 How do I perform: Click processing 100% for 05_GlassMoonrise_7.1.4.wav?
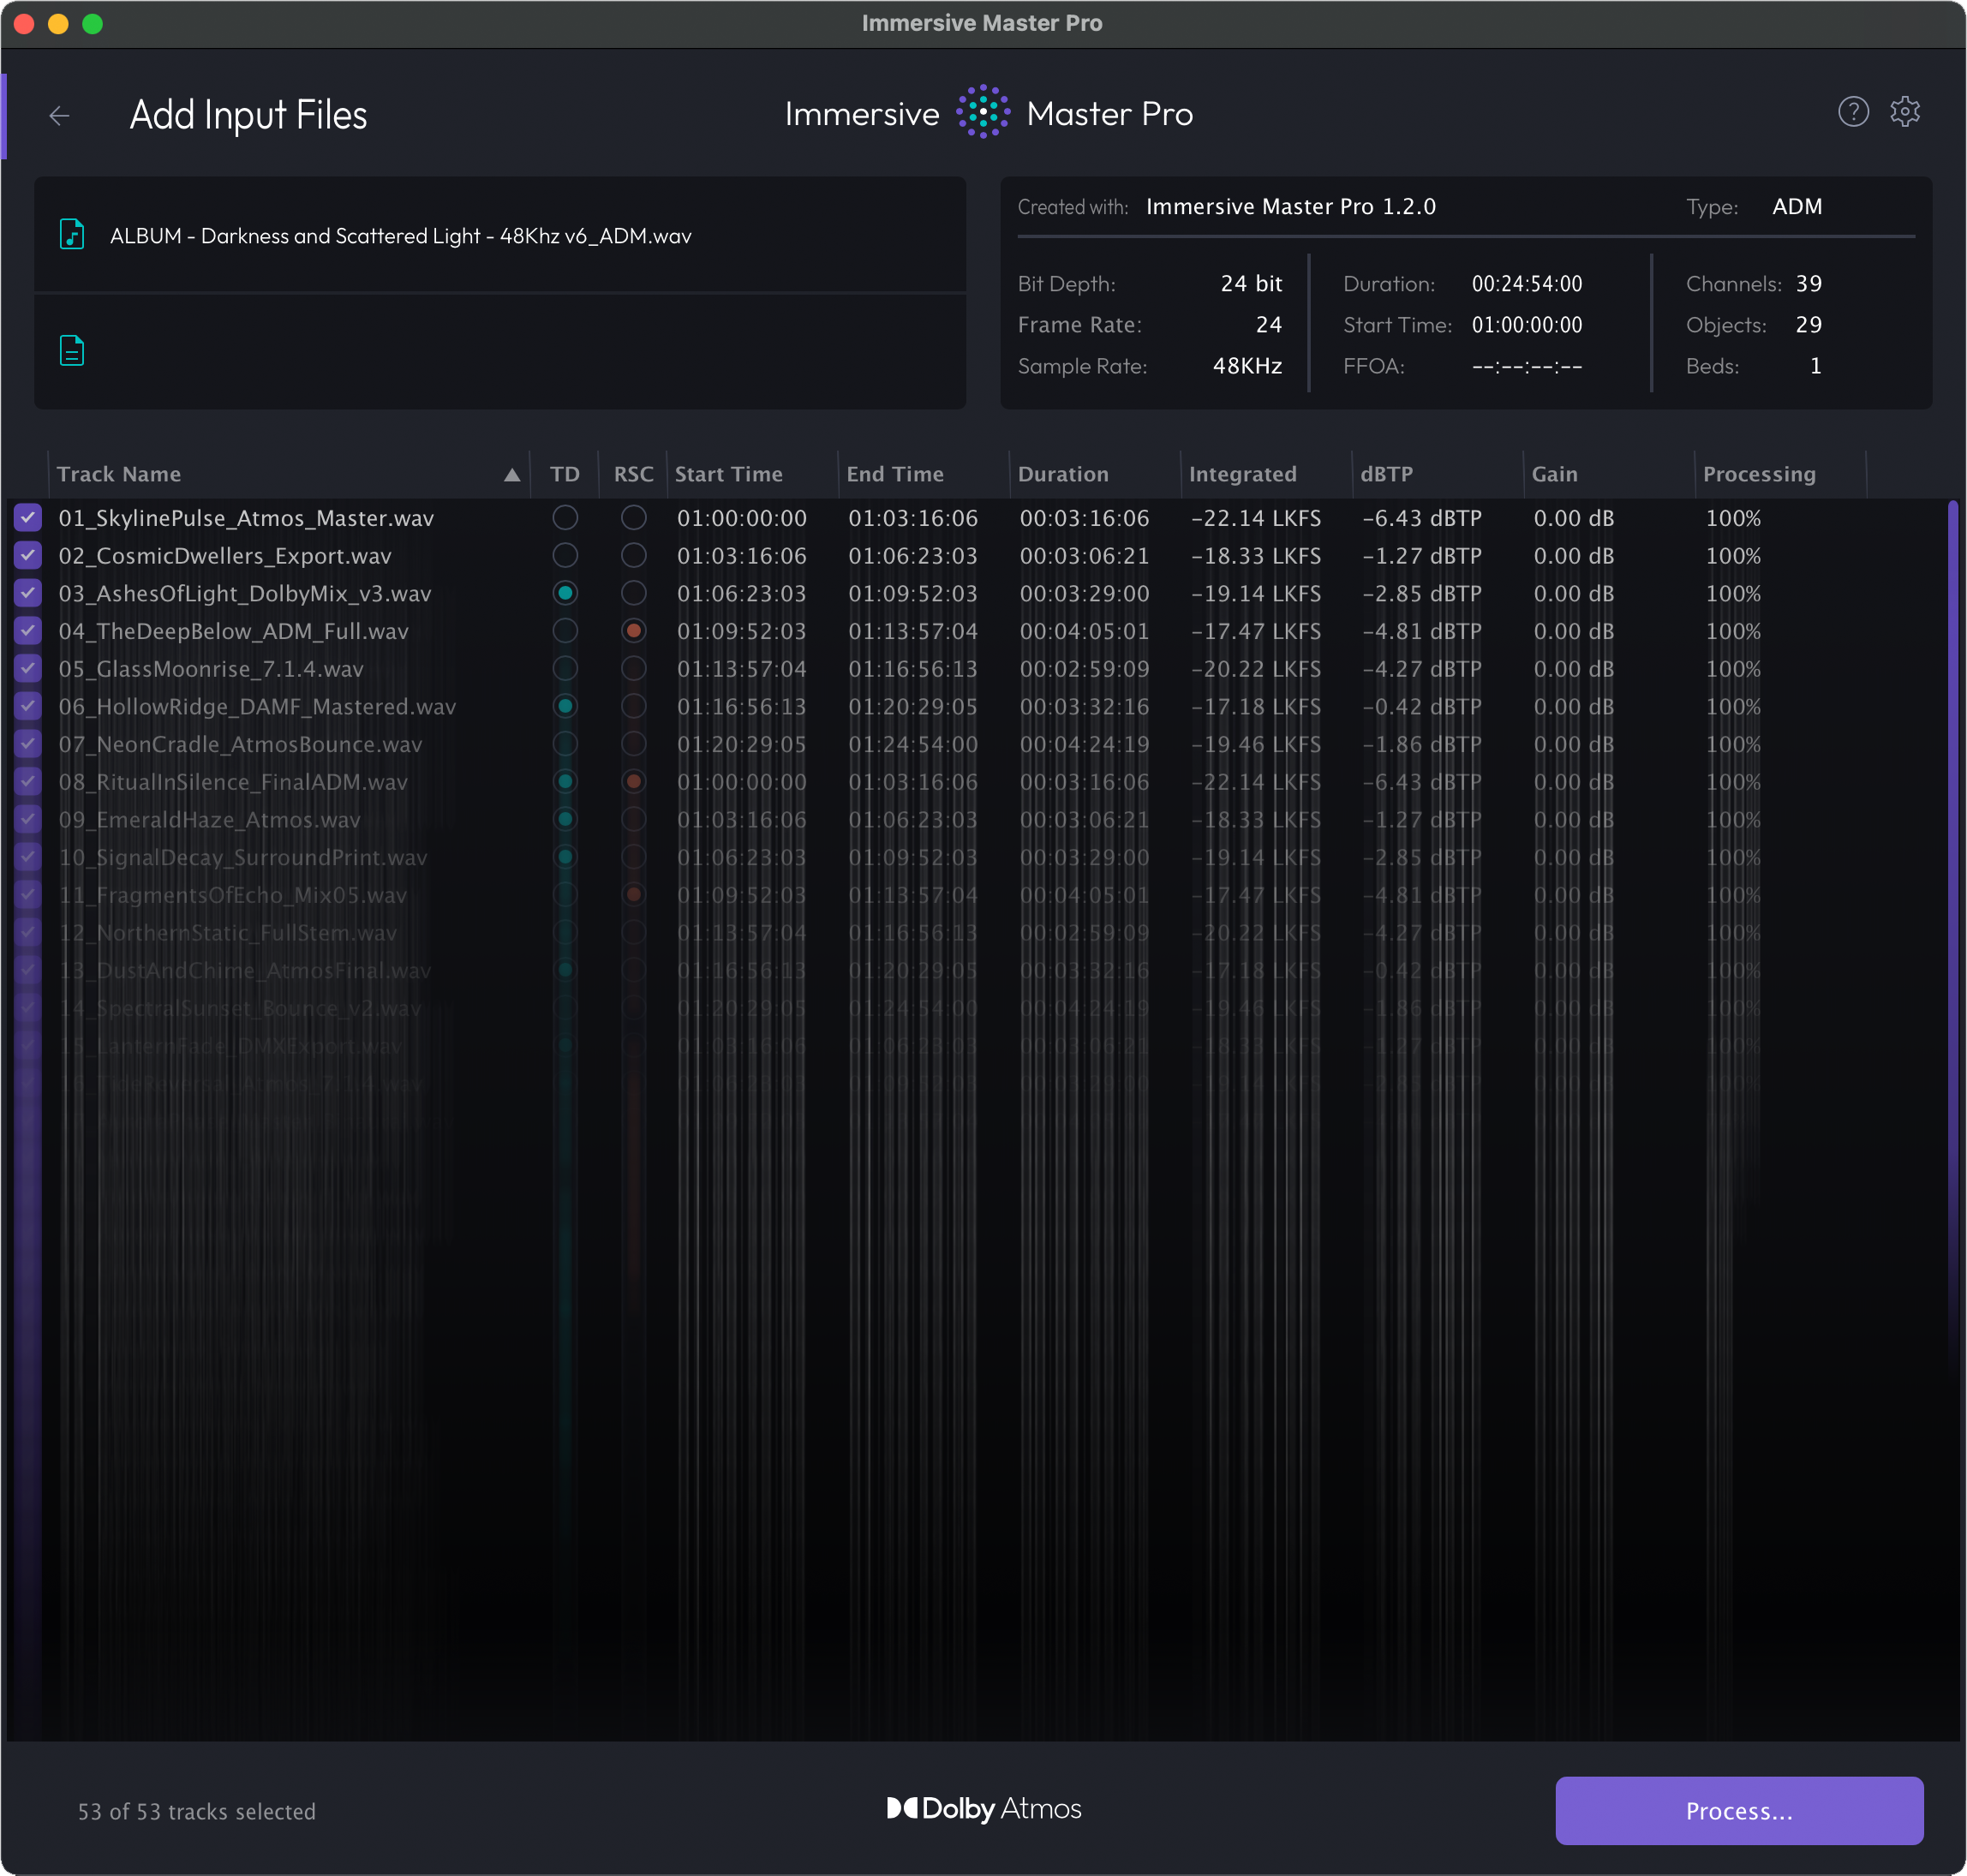point(1733,668)
